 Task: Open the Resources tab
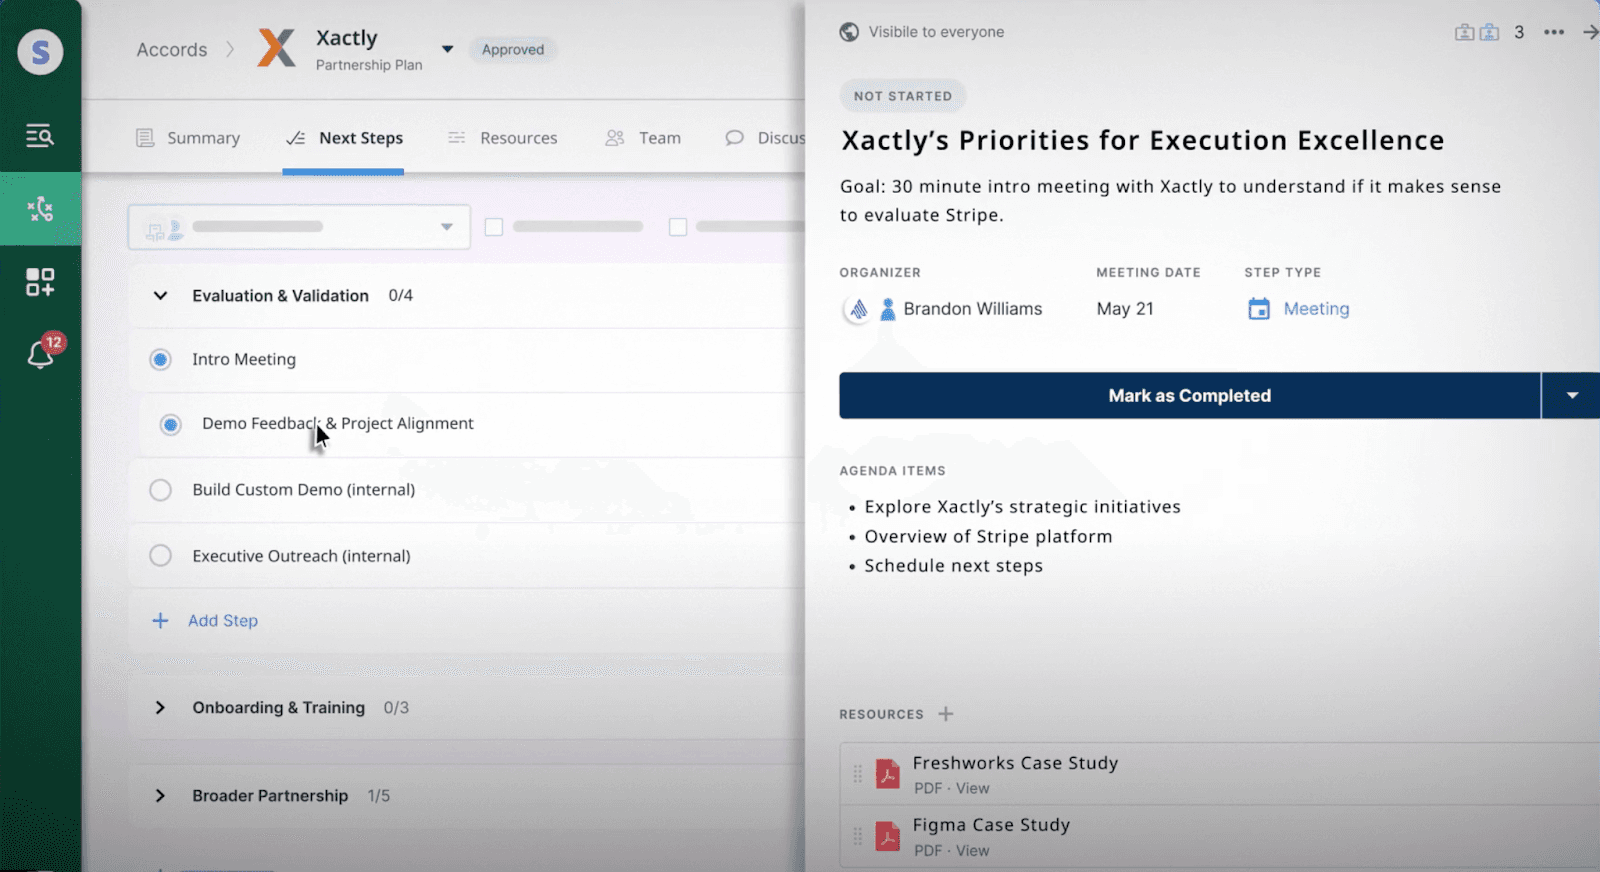502,138
